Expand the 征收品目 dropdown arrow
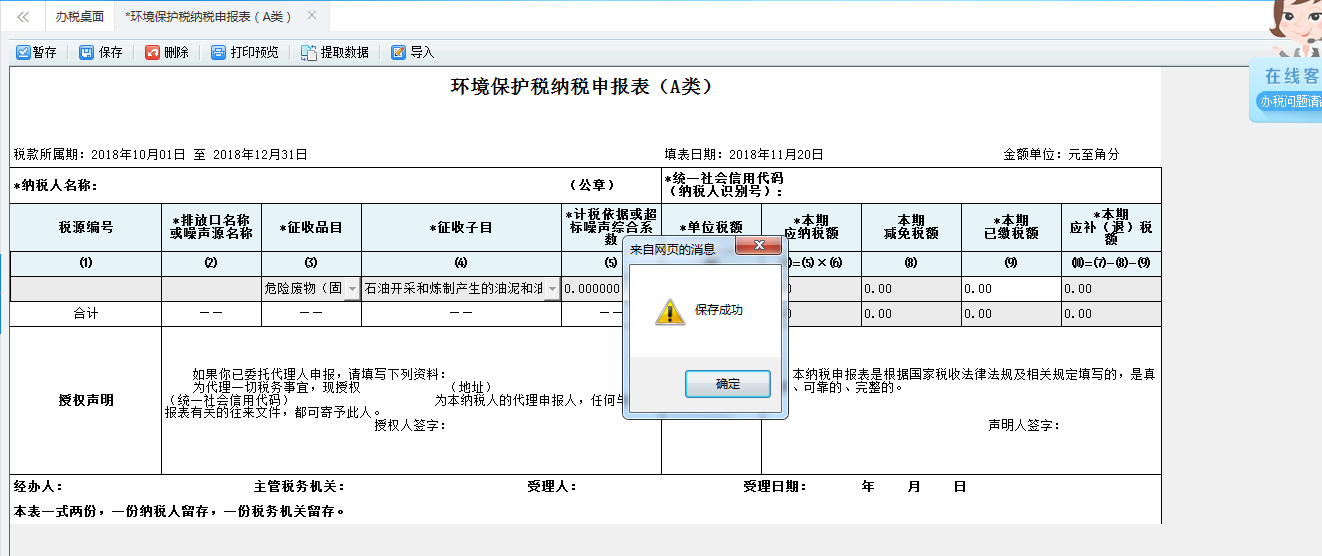Viewport: 1322px width, 556px height. [x=351, y=289]
